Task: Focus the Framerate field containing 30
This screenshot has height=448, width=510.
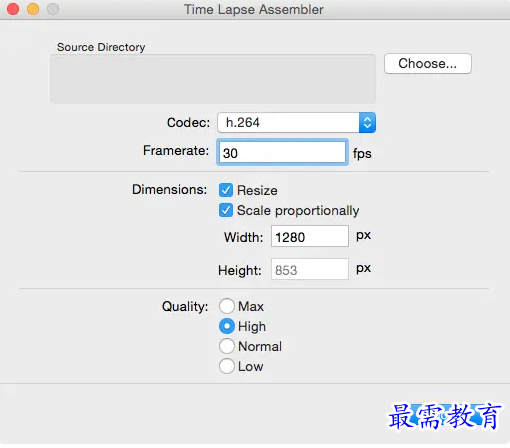Action: coord(282,153)
